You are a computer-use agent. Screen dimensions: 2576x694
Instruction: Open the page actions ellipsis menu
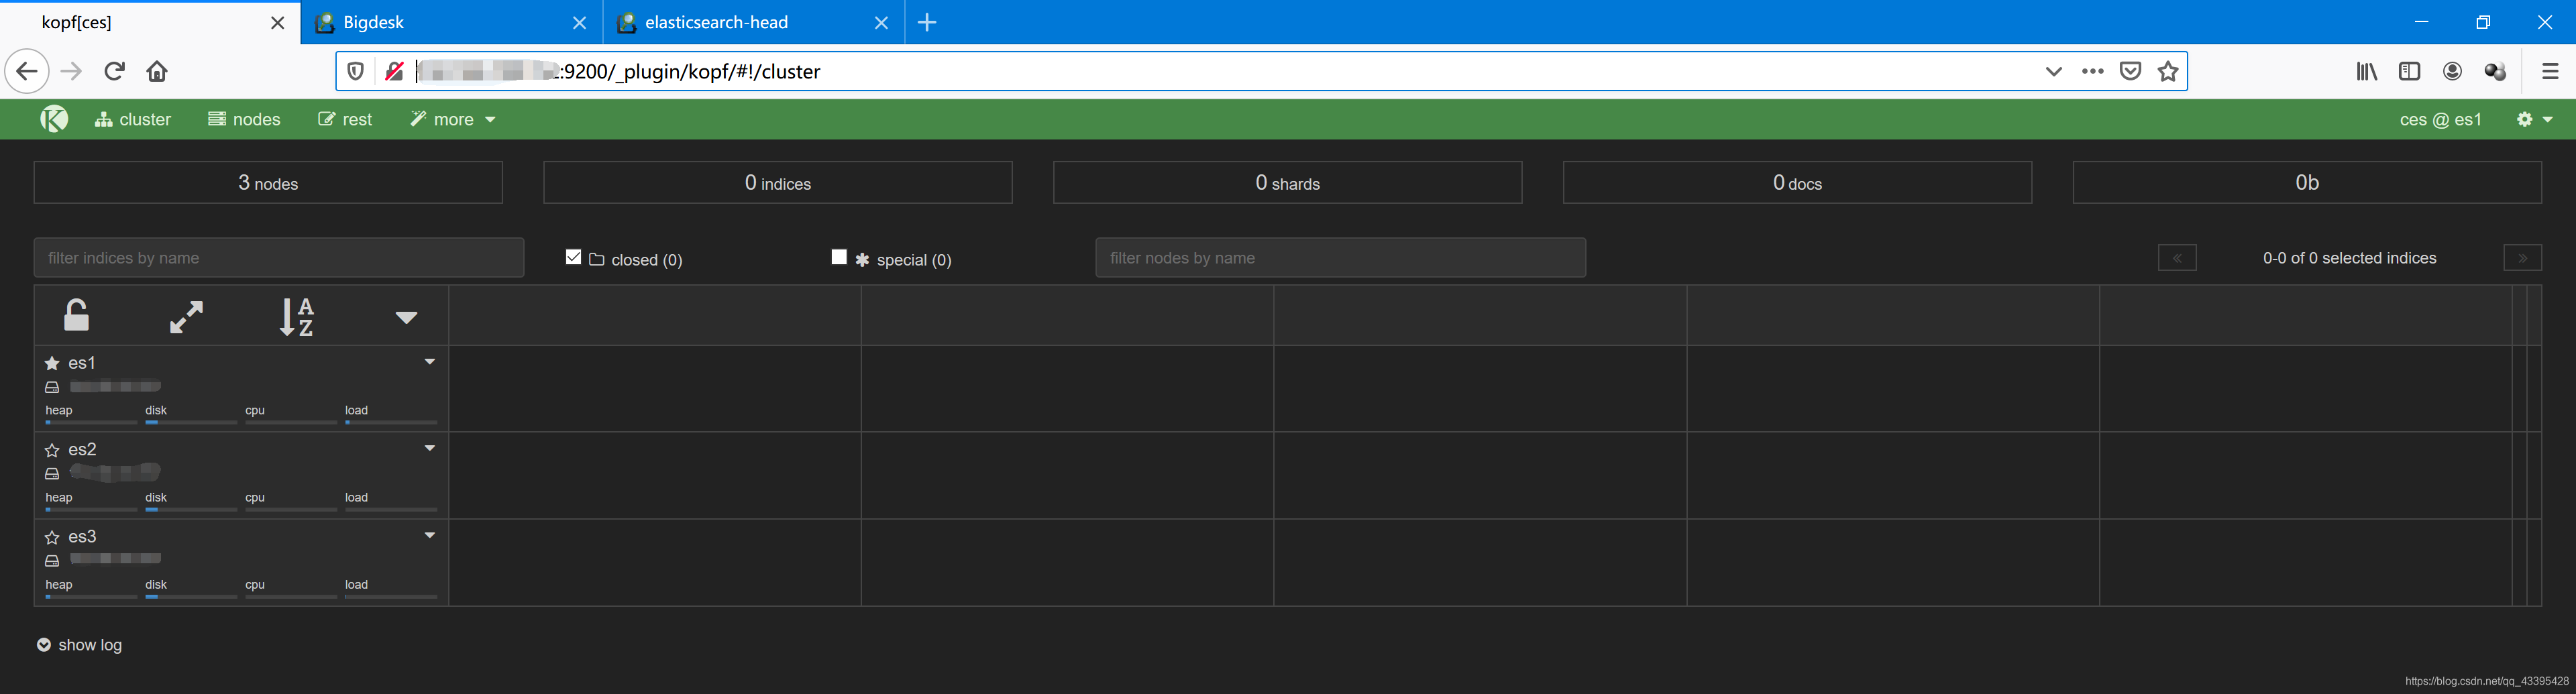[2092, 71]
